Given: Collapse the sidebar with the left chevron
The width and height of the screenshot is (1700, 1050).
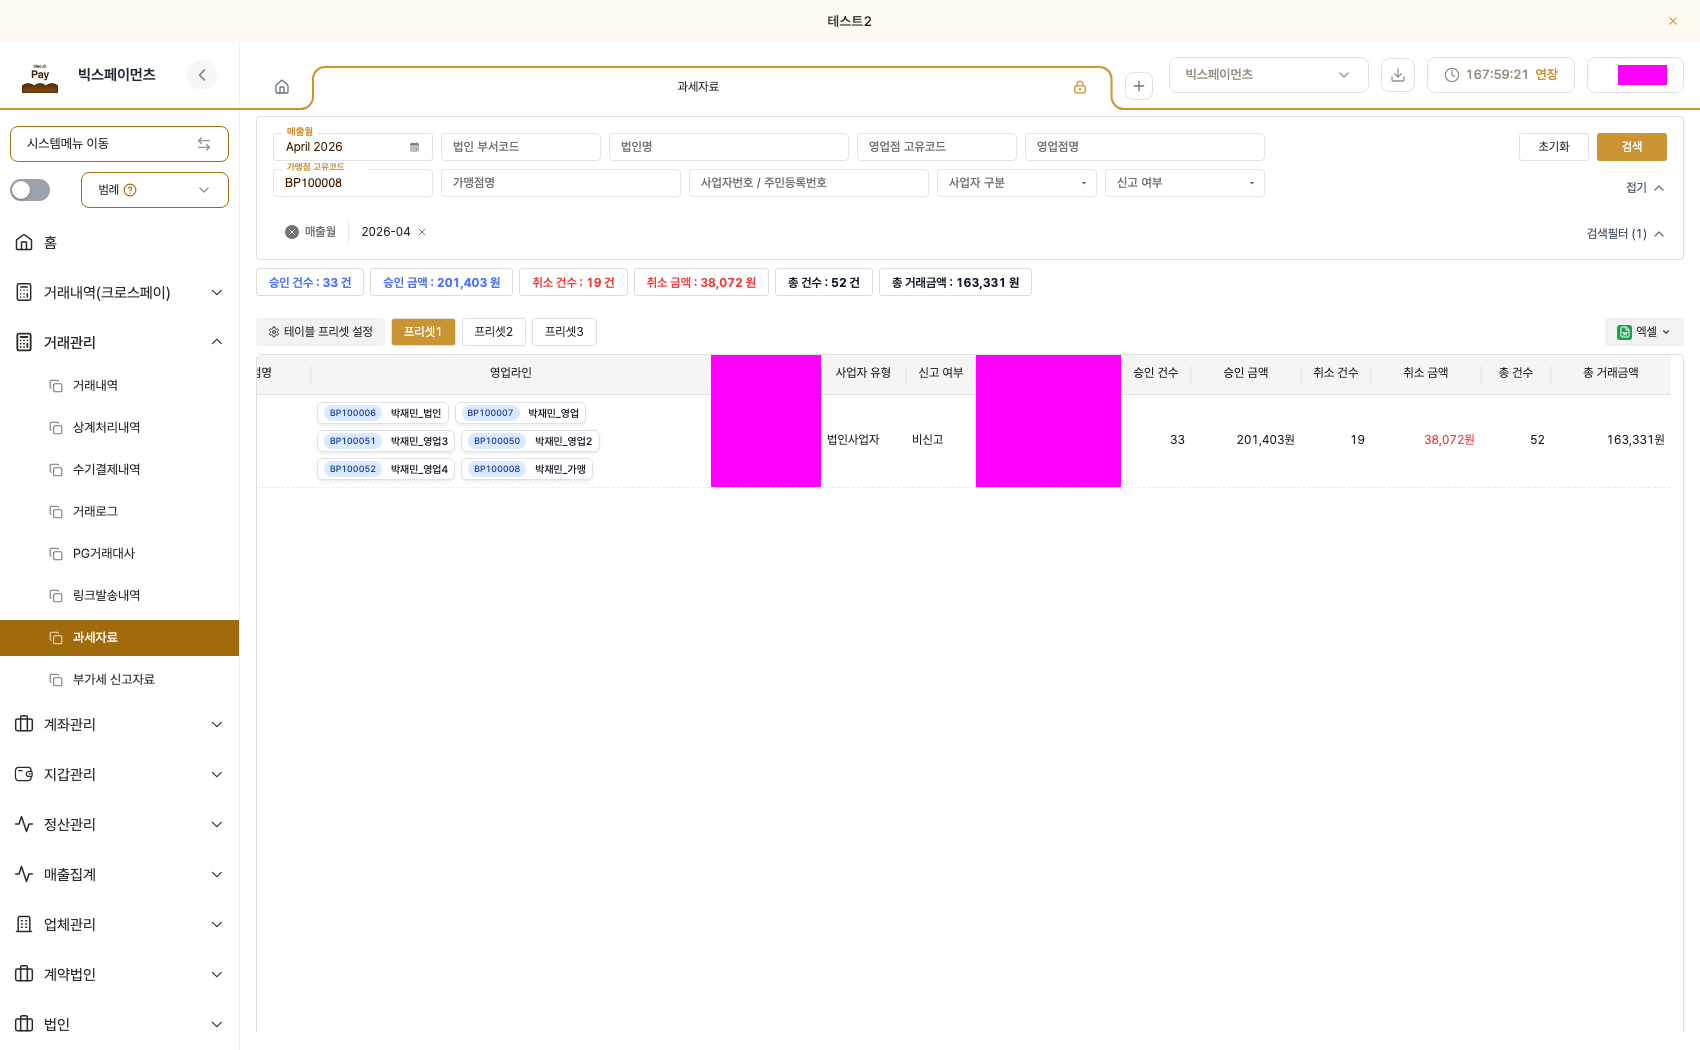Looking at the screenshot, I should pyautogui.click(x=202, y=75).
